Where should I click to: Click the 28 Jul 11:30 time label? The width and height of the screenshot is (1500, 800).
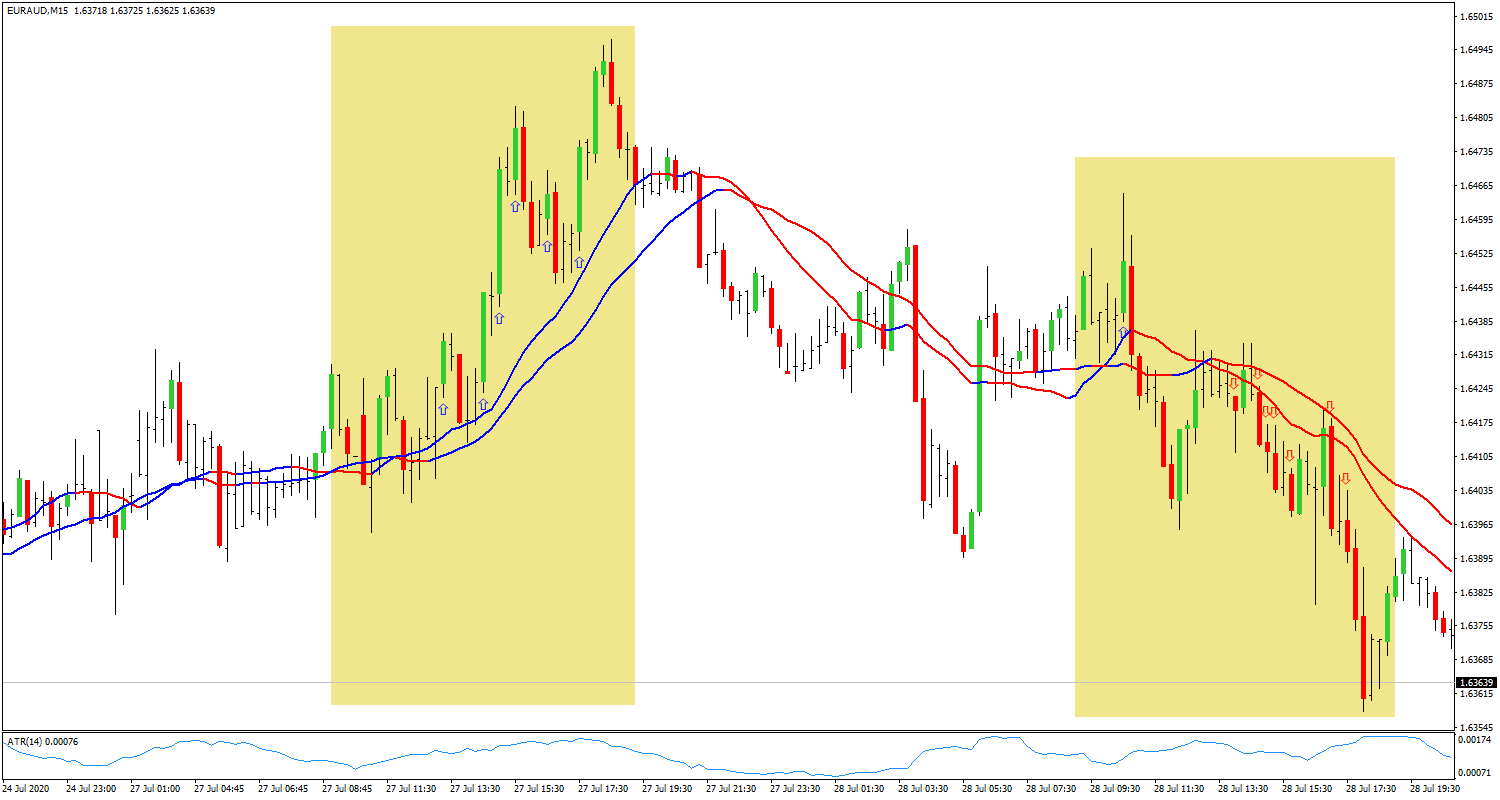tap(1180, 789)
